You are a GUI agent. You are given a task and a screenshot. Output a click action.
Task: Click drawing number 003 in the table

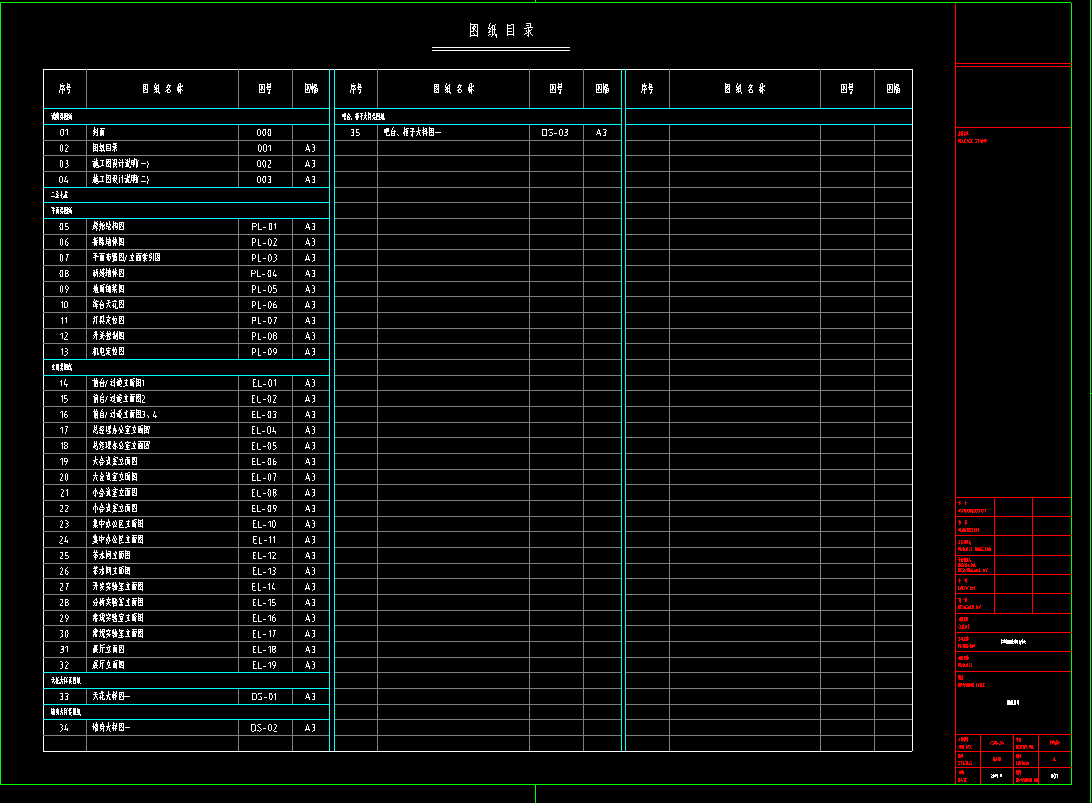coord(264,180)
